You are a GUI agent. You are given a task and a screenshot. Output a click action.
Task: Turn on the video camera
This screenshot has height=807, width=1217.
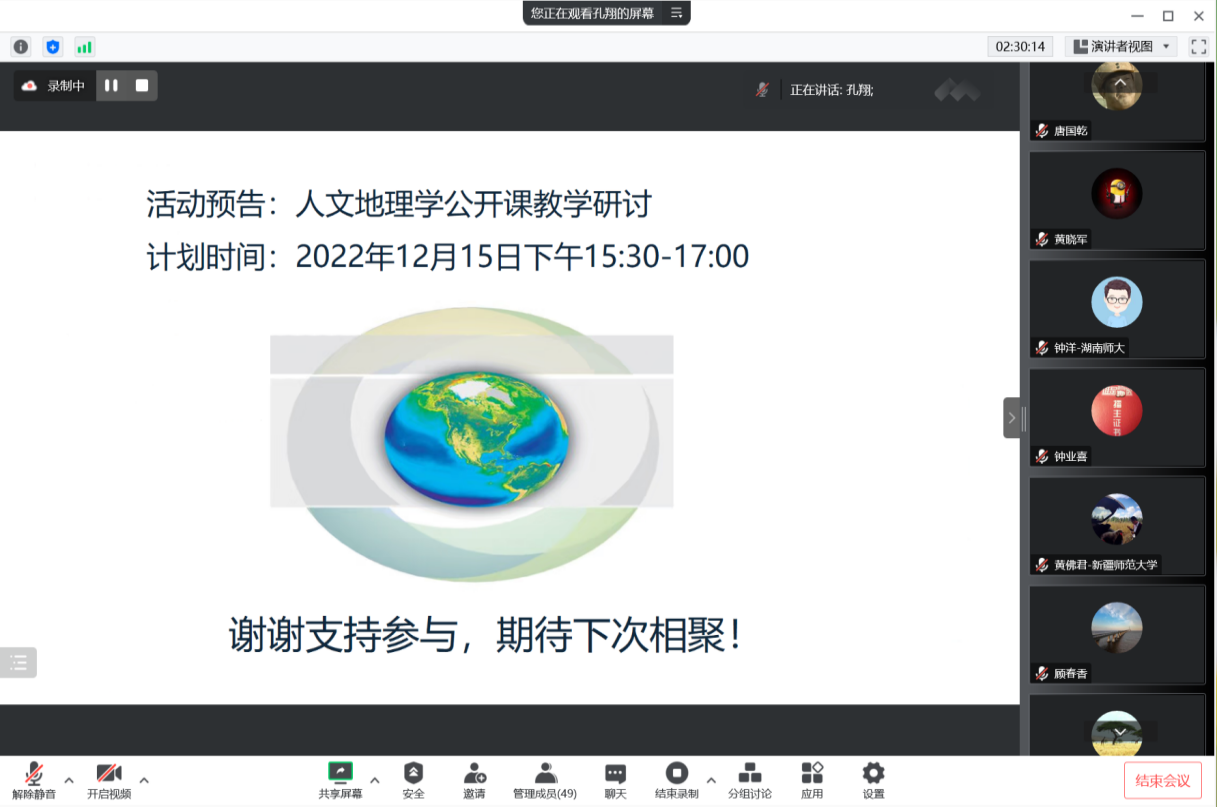(108, 779)
